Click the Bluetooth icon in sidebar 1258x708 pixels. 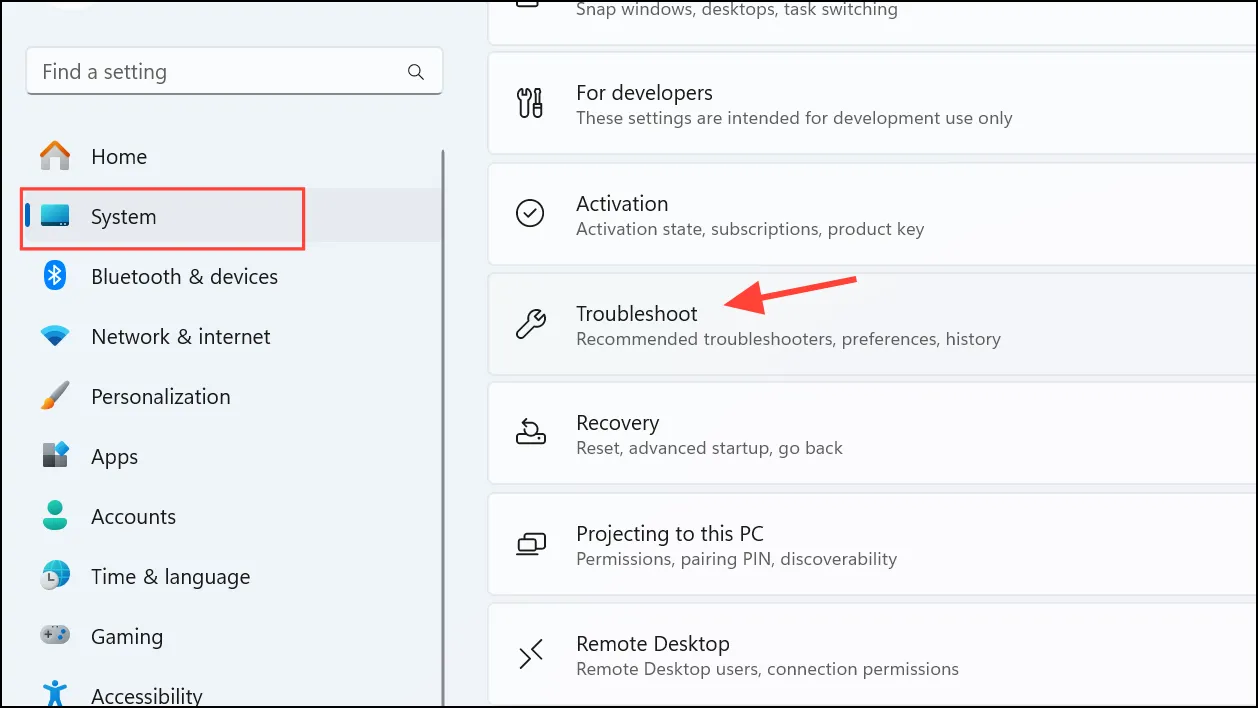coord(55,276)
